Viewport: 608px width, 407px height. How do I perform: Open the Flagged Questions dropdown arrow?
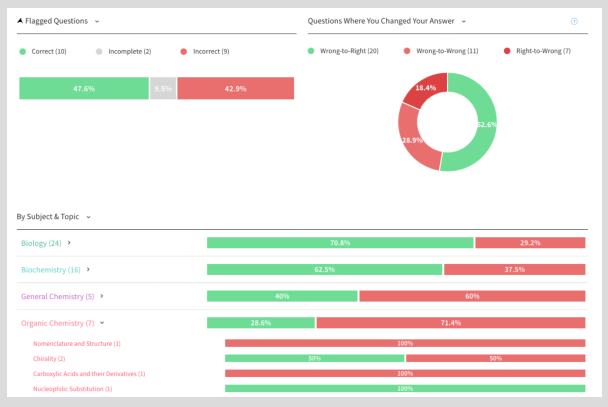coord(97,21)
